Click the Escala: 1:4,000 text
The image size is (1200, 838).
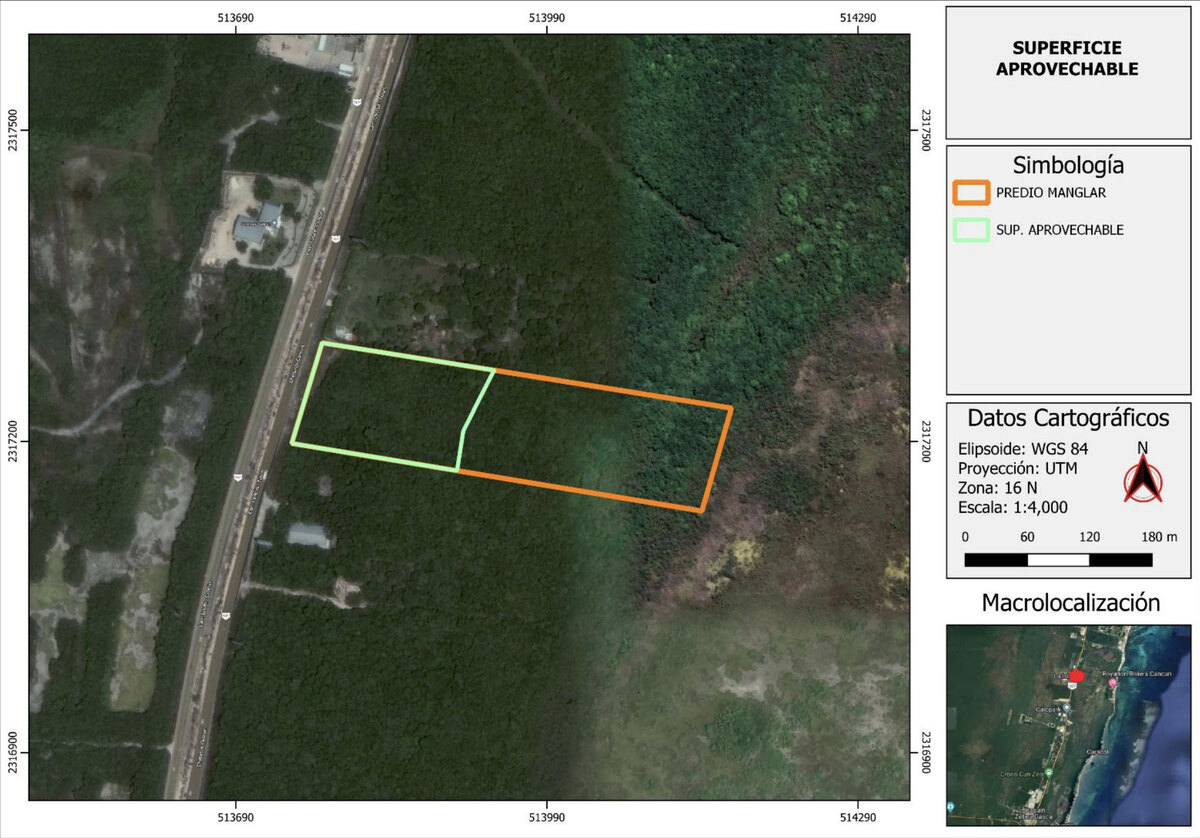pos(1012,507)
